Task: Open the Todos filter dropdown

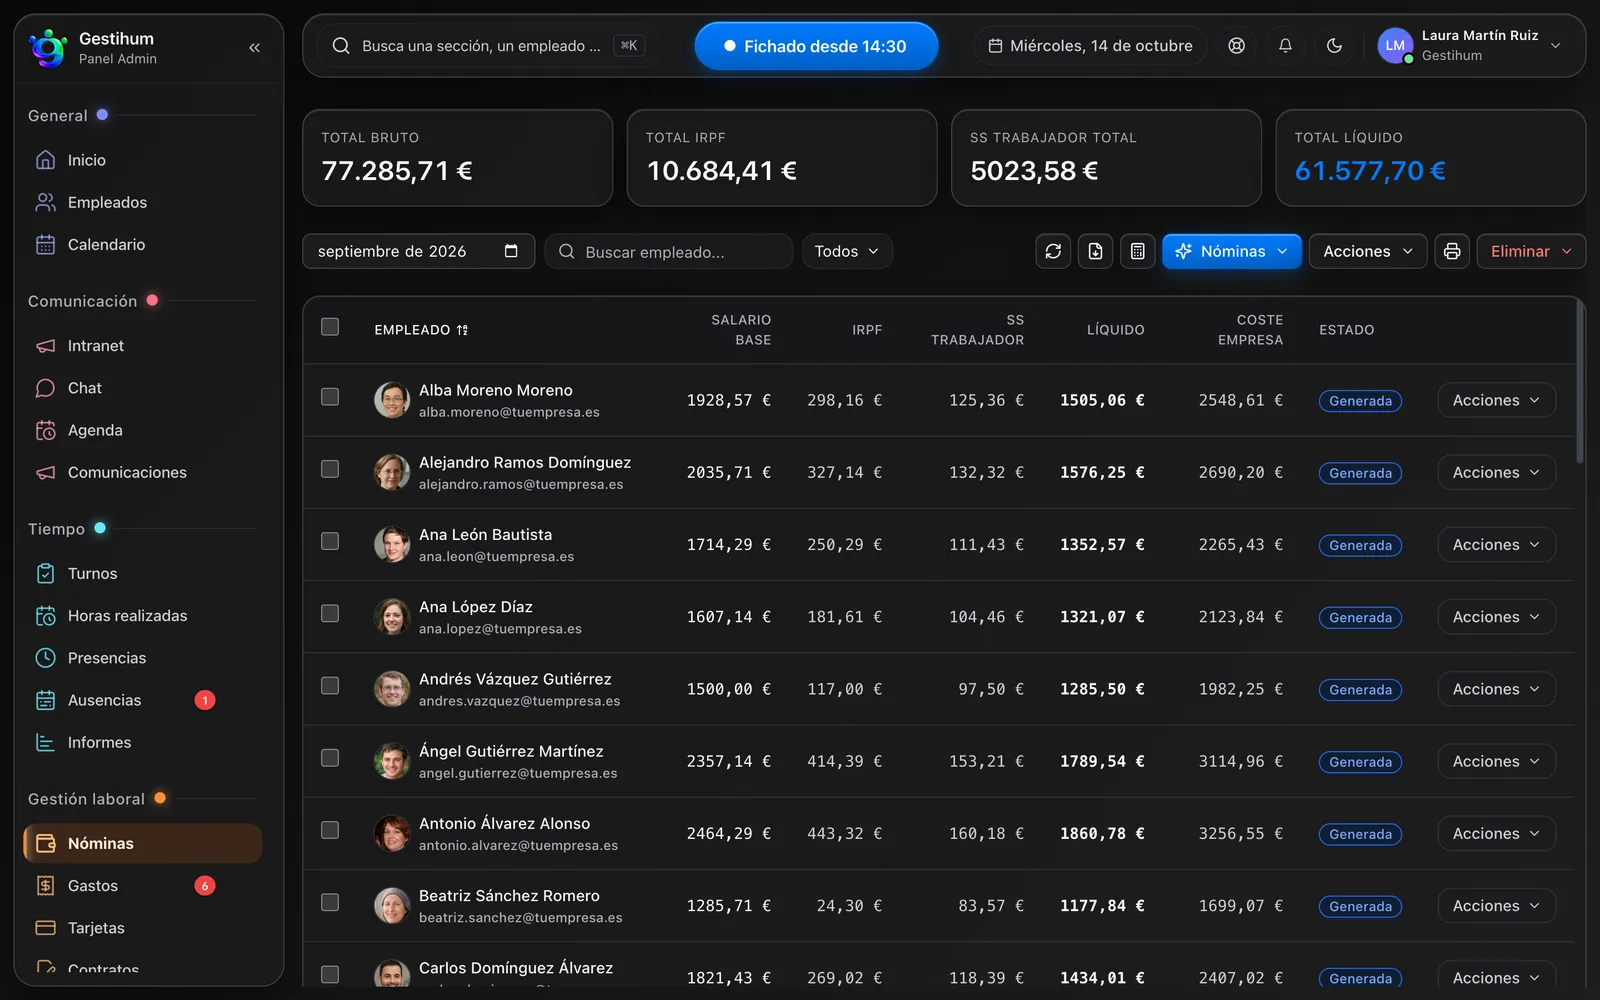Action: pyautogui.click(x=847, y=251)
